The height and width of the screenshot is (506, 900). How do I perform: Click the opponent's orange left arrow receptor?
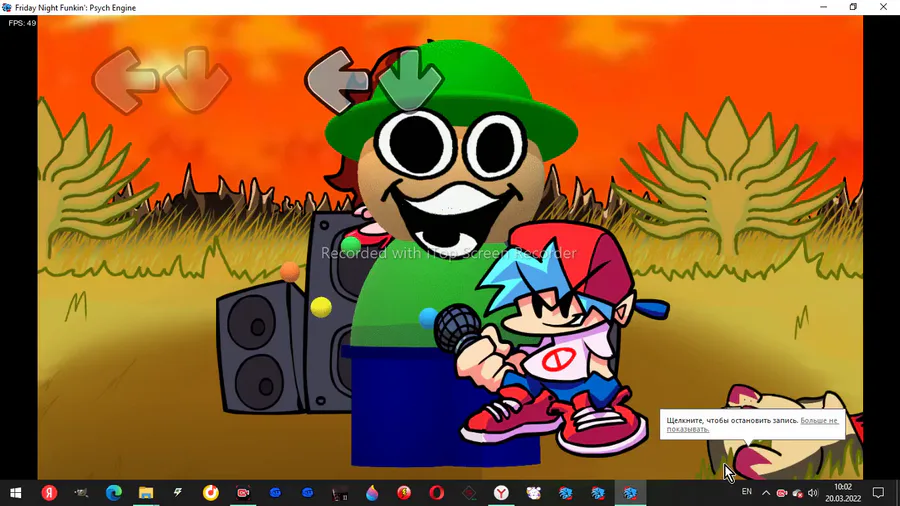124,80
